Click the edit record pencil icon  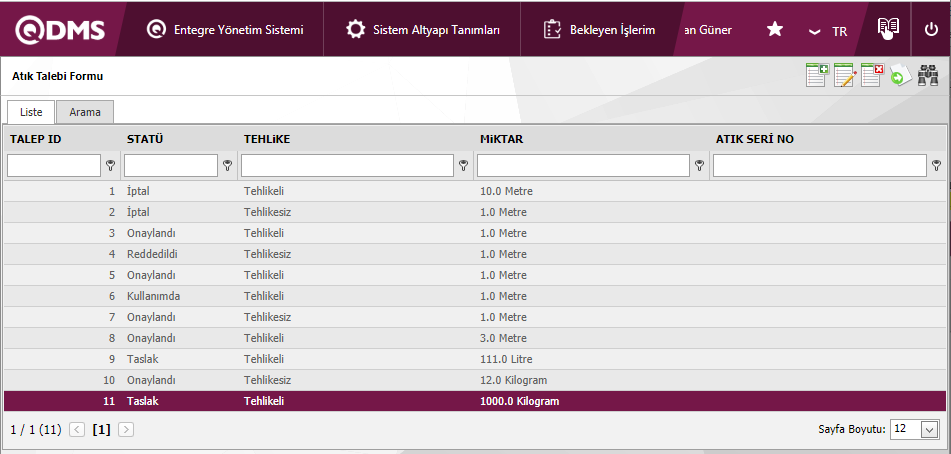click(845, 76)
